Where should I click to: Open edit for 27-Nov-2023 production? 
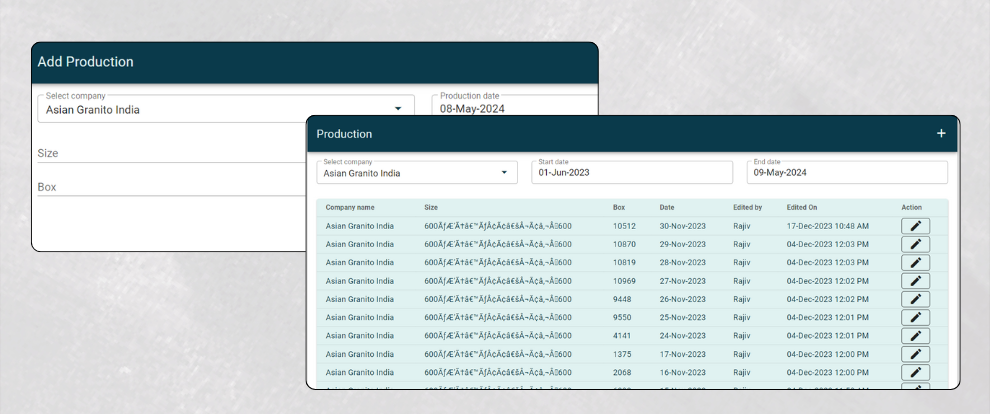915,281
